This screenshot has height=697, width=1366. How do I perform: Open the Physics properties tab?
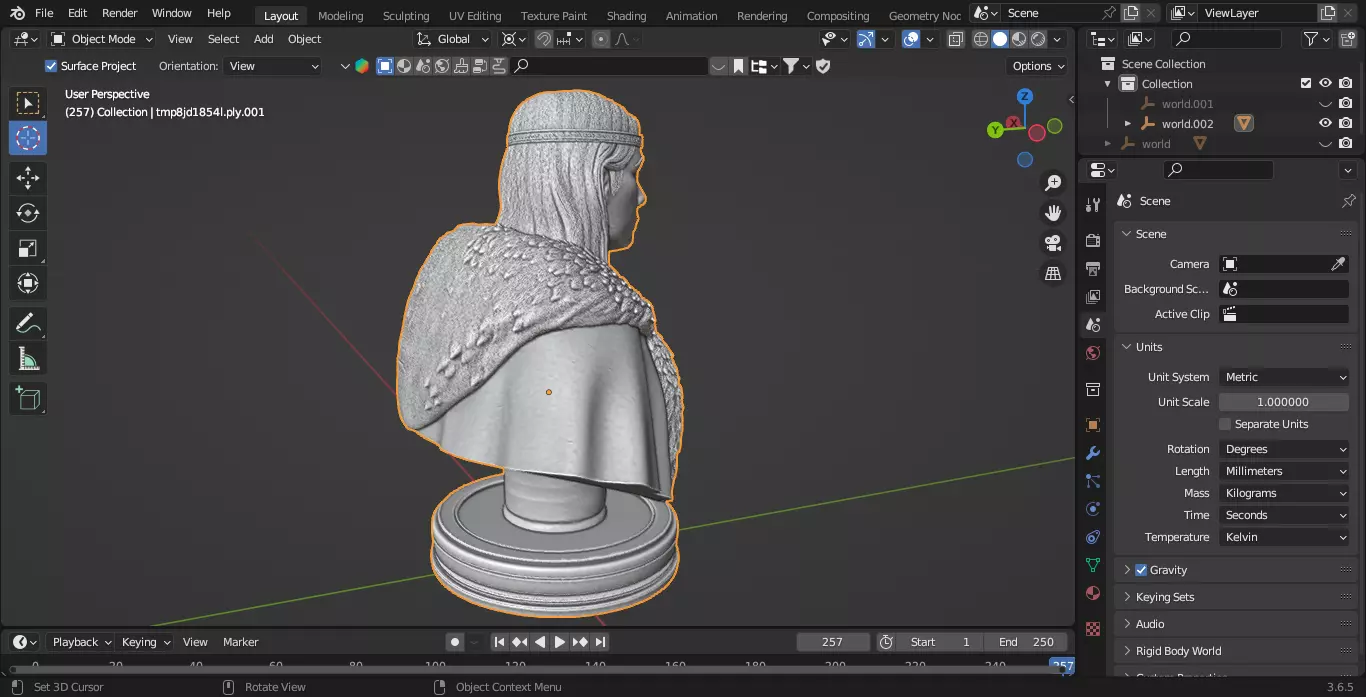click(1093, 509)
